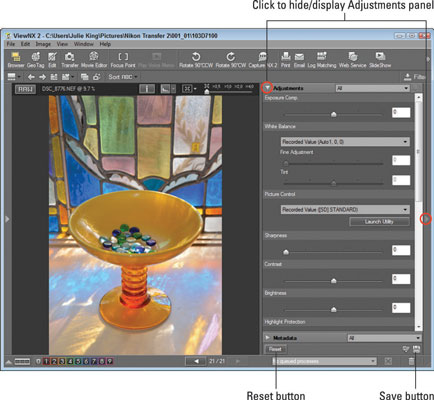Click the Contrast slider handle
The image size is (434, 400).
pos(333,281)
